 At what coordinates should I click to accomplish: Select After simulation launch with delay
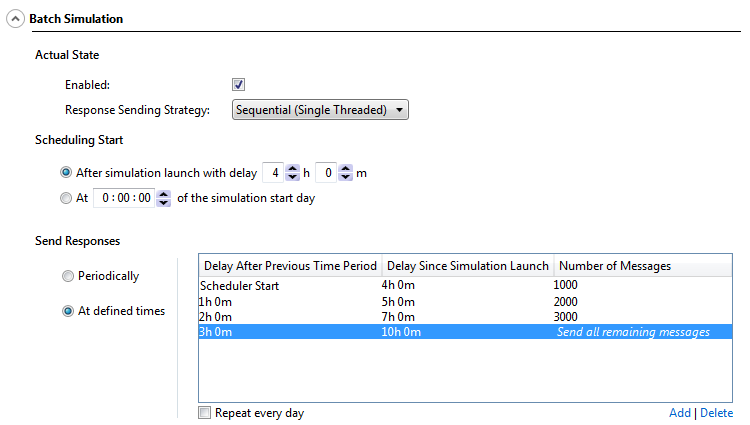(67, 173)
